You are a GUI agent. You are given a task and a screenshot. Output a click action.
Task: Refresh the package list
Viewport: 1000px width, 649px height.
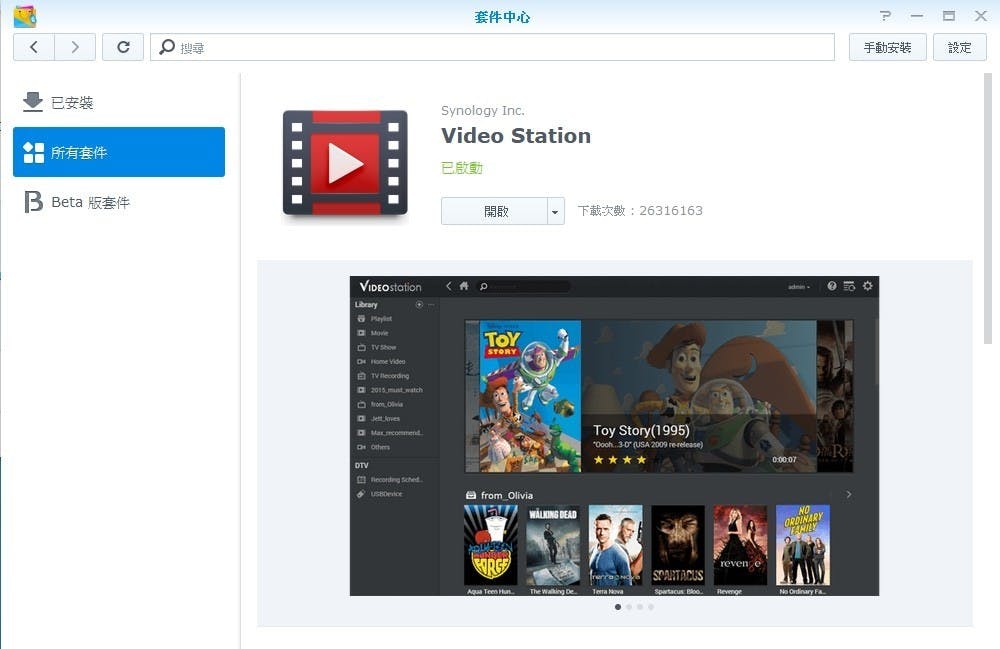coord(123,47)
